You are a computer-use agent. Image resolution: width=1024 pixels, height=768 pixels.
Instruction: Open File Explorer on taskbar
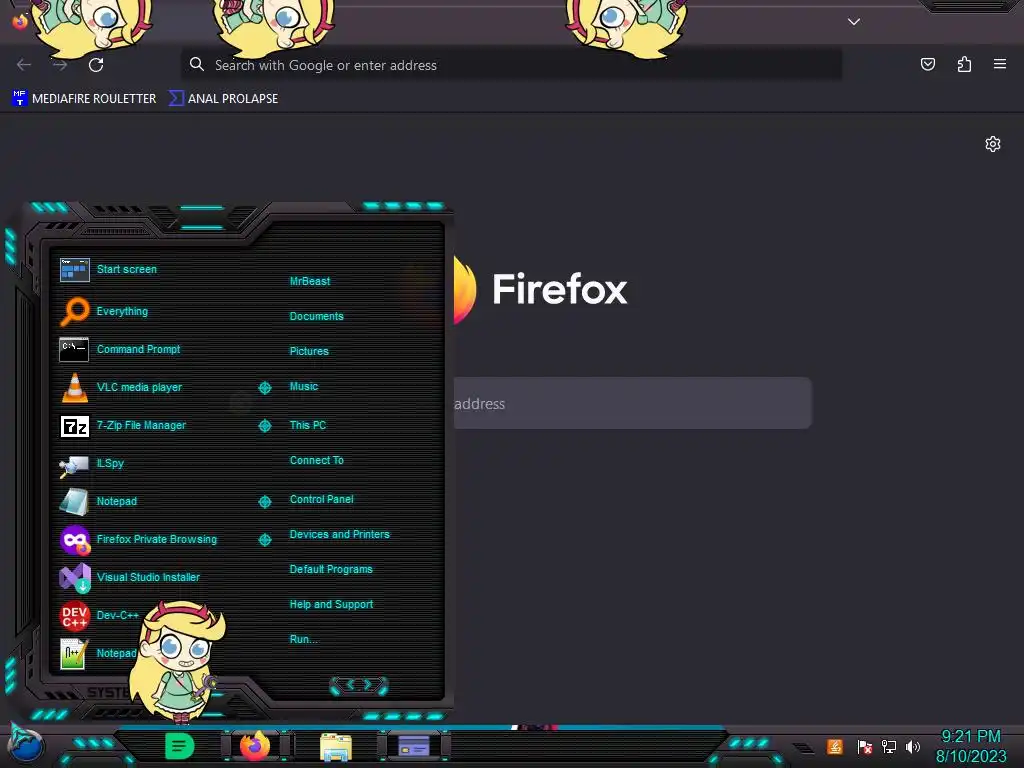coord(336,747)
